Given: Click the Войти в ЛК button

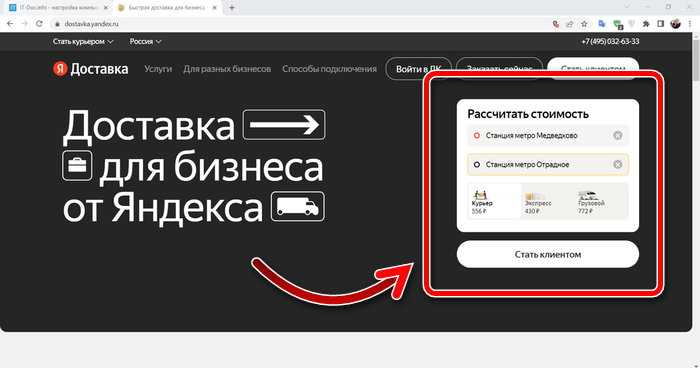Looking at the screenshot, I should pyautogui.click(x=419, y=69).
